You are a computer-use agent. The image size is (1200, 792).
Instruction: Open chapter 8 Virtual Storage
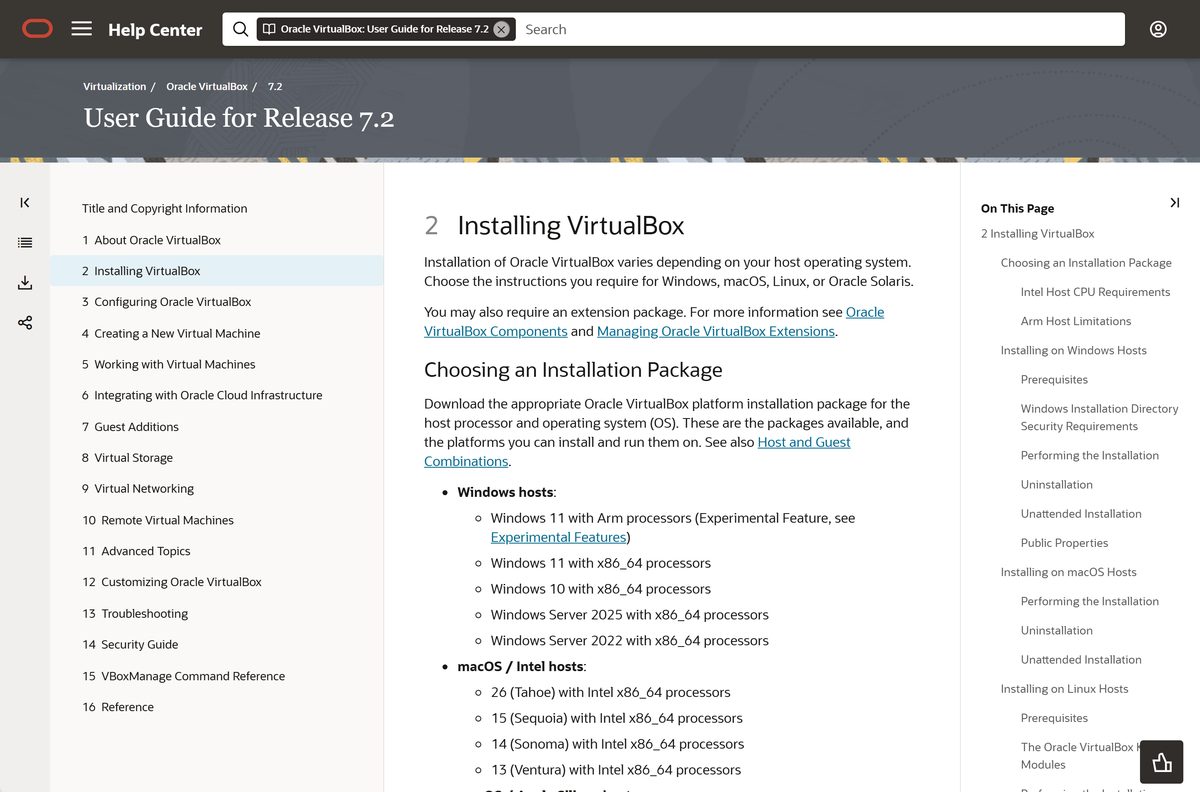click(x=127, y=458)
